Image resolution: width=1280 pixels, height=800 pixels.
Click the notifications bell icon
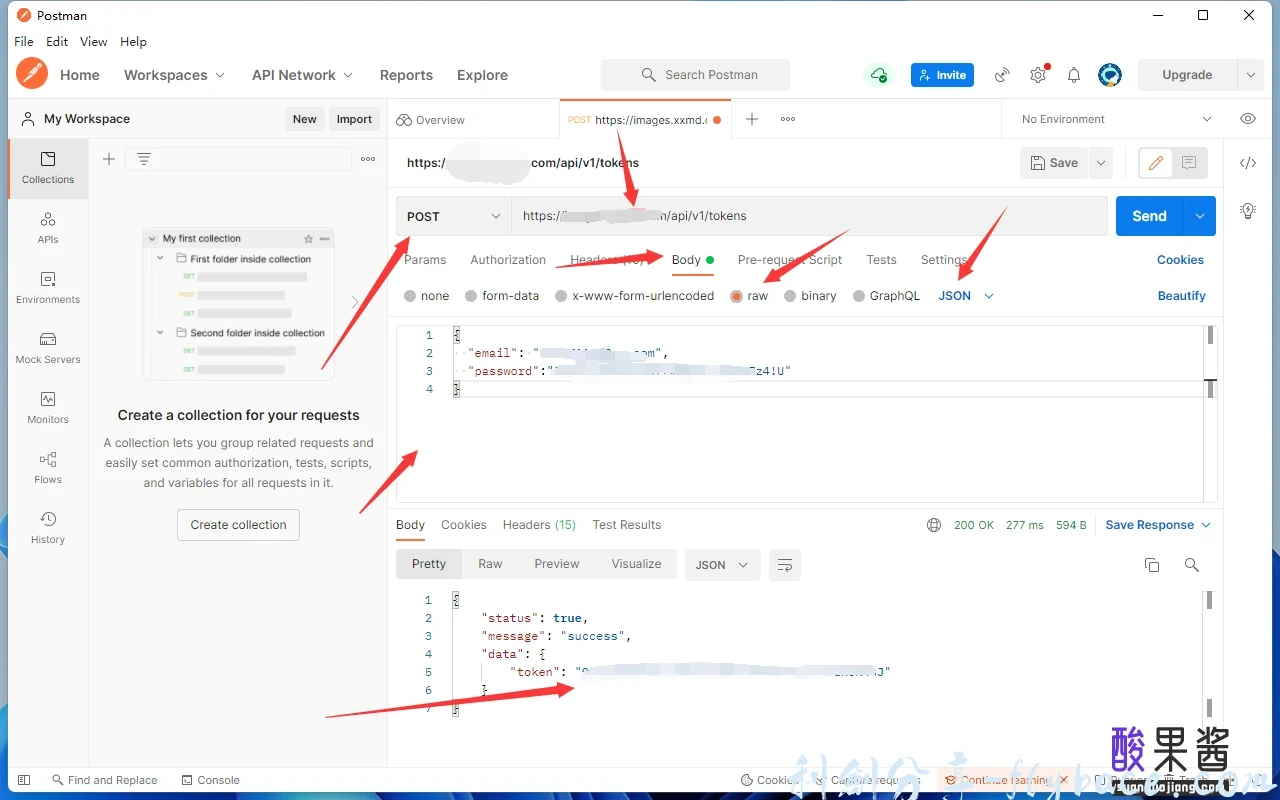pos(1073,75)
